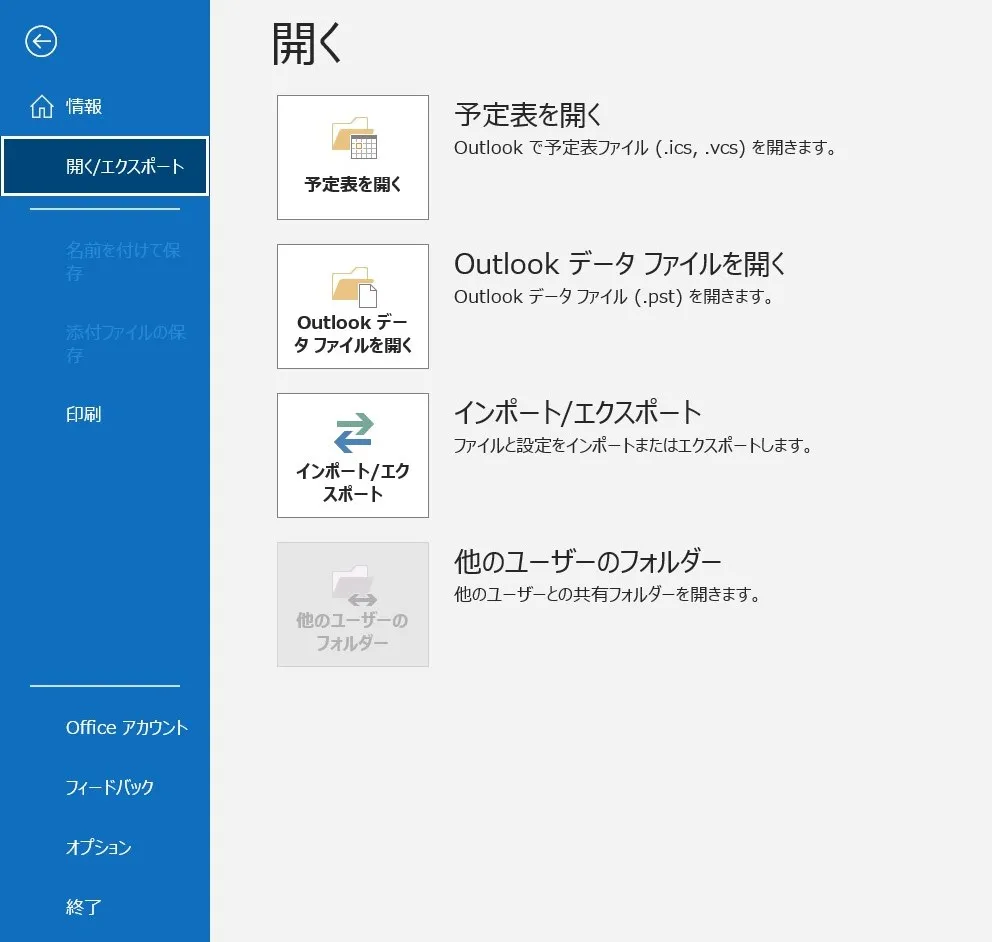Click the 予定表を開く heading text

click(x=529, y=115)
